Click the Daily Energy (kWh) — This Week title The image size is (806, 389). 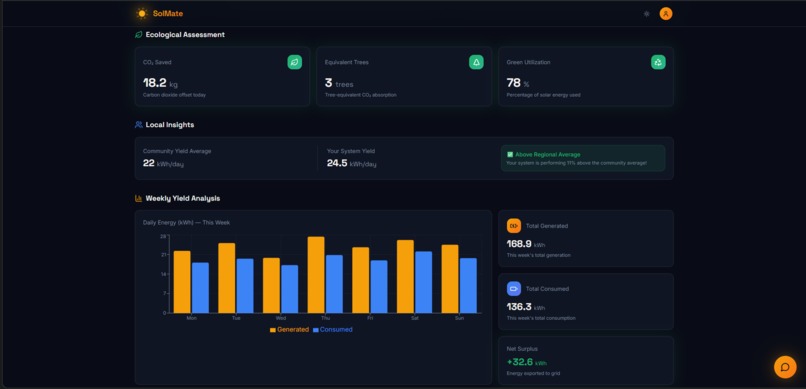[187, 223]
